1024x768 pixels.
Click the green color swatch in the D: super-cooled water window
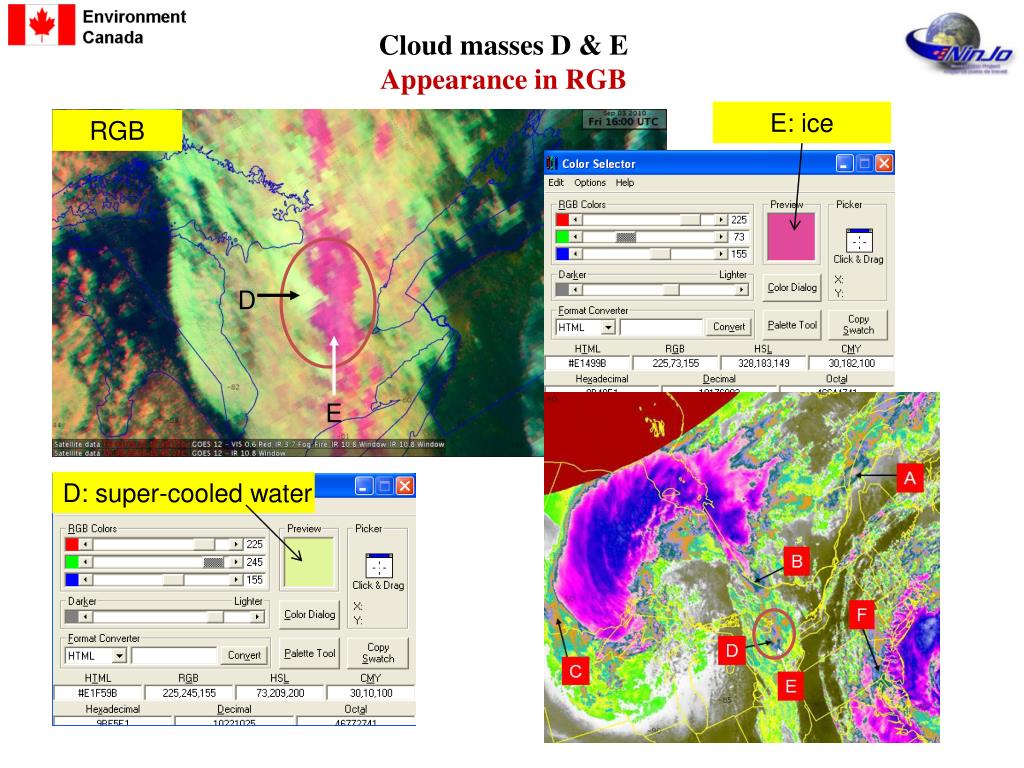[x=72, y=562]
